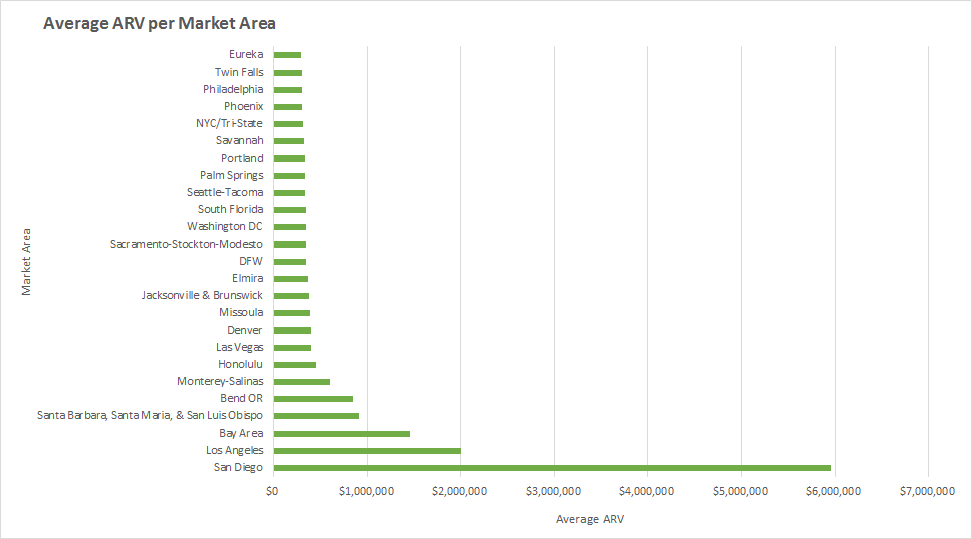
Task: Click the NYC/Tri-State label
Action: click(x=229, y=123)
